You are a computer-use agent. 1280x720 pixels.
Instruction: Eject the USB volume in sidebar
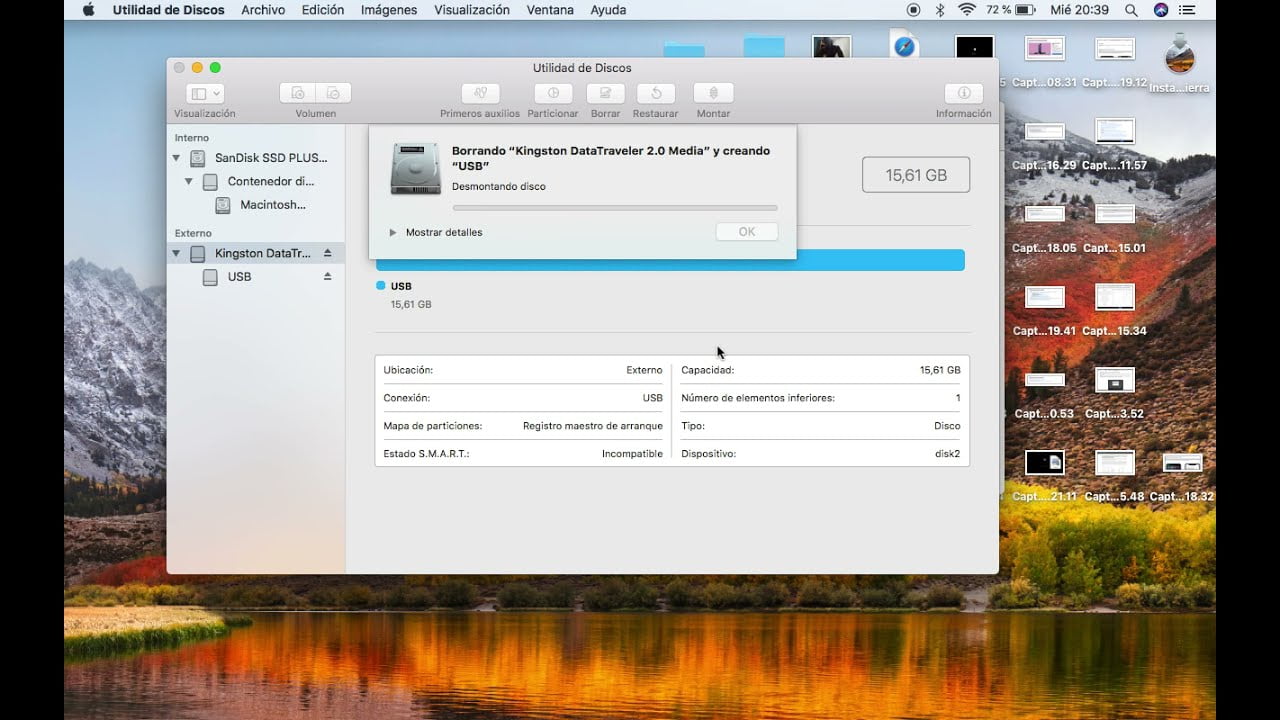pos(327,277)
